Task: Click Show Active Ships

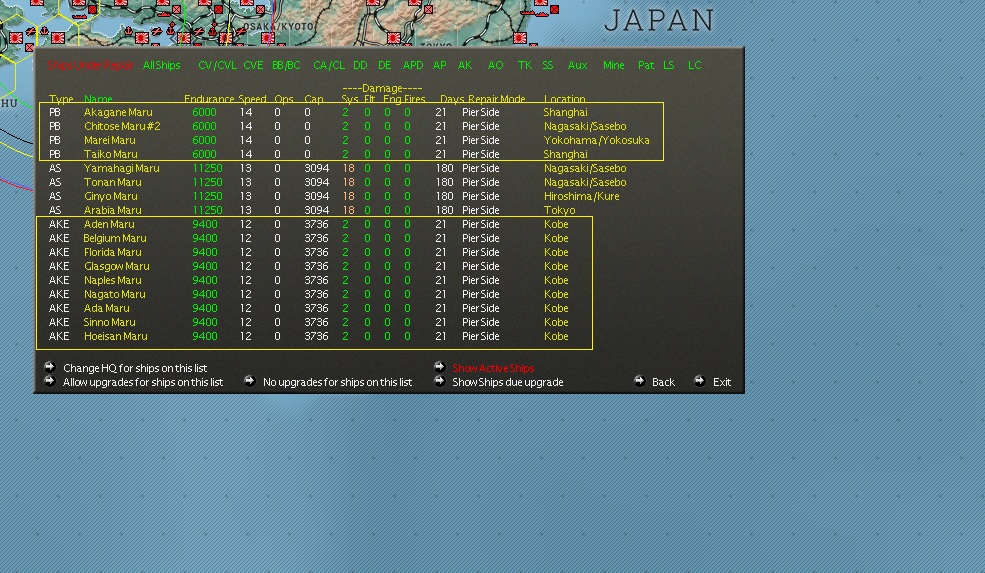Action: coord(493,368)
